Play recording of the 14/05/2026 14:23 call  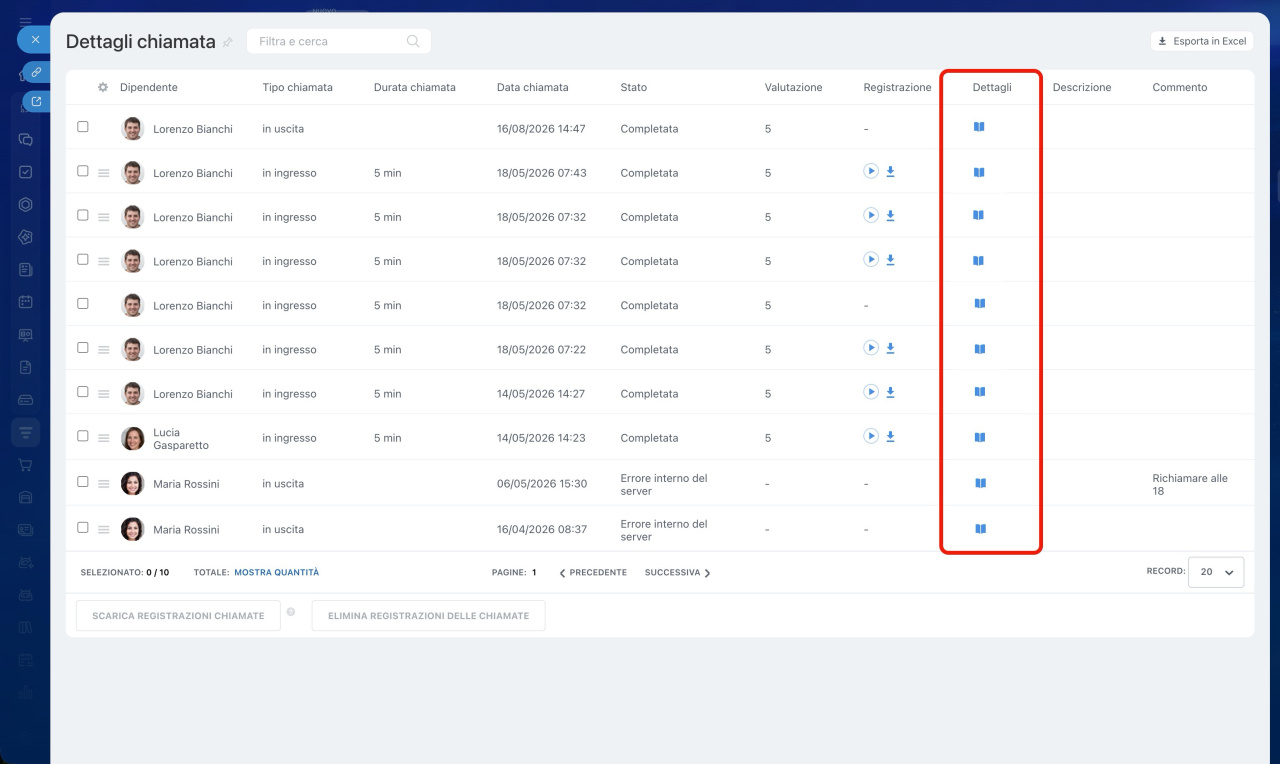871,436
